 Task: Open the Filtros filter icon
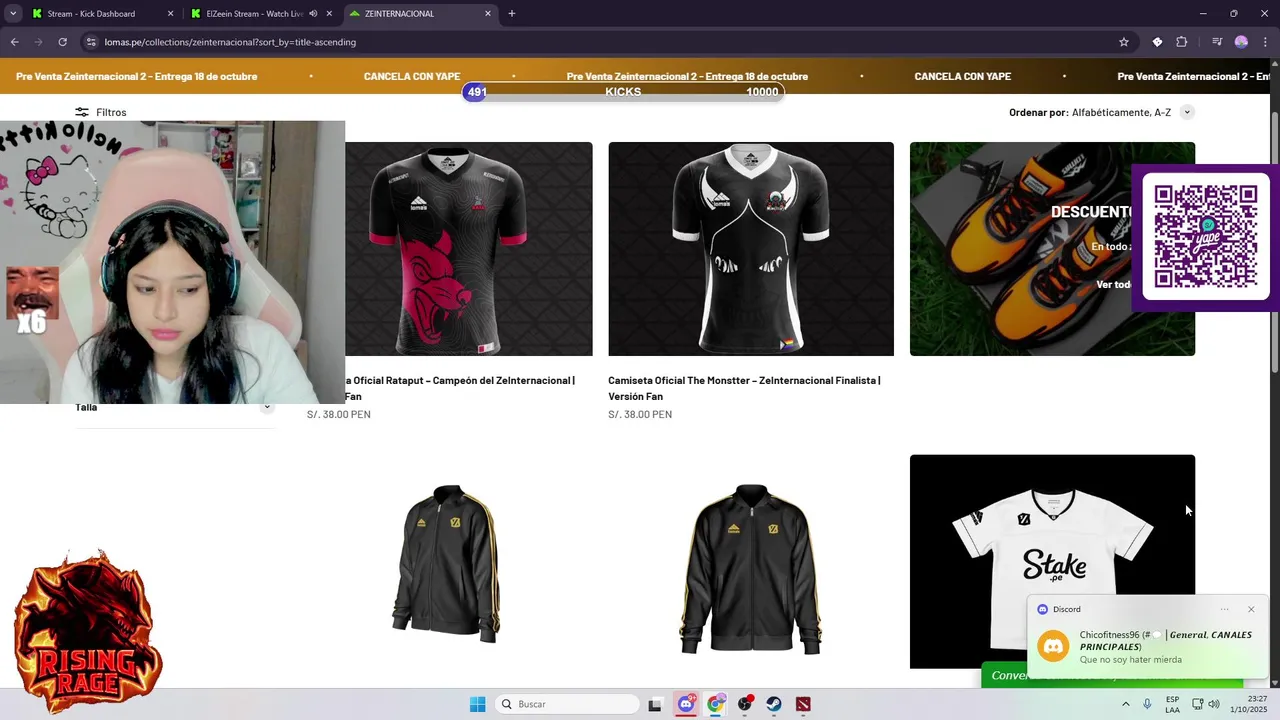tap(82, 112)
